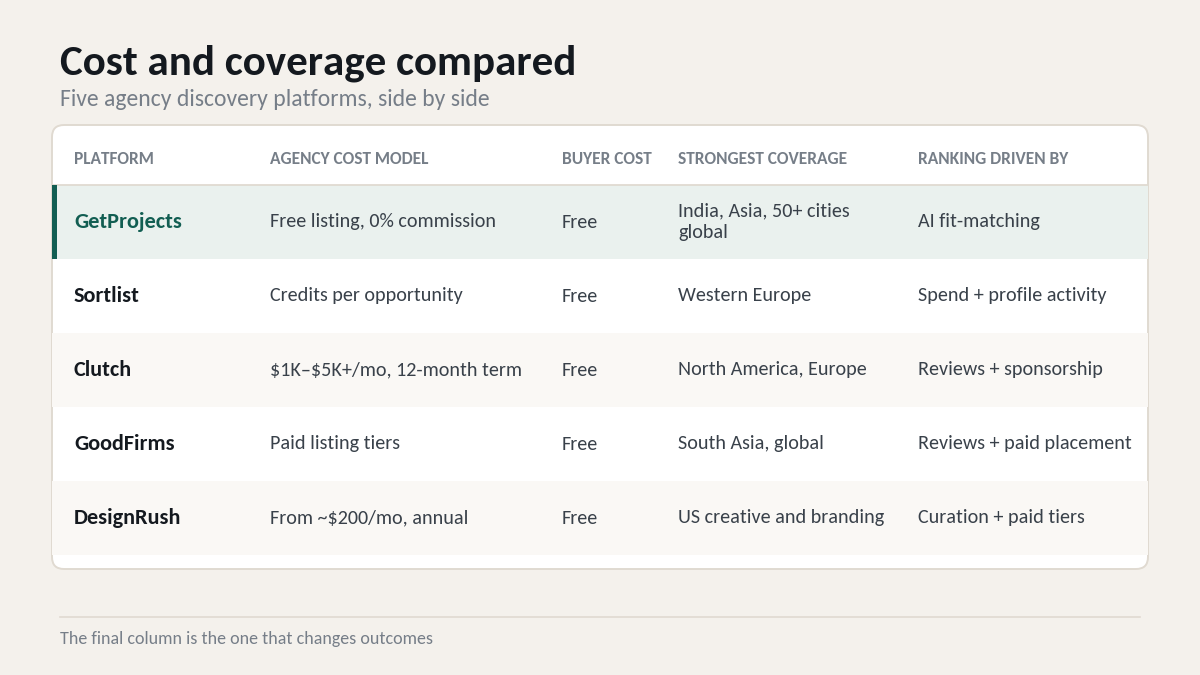Click 'Reviews + paid placement' cell
Image resolution: width=1200 pixels, height=675 pixels.
(1025, 443)
